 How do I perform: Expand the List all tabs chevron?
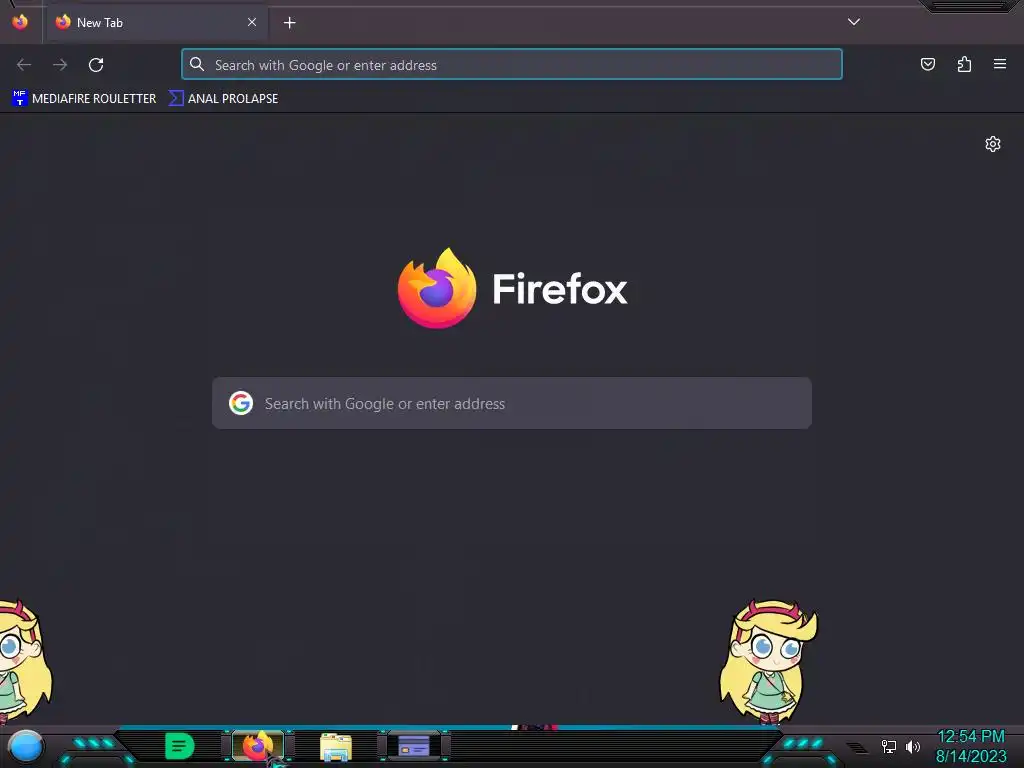pos(854,22)
